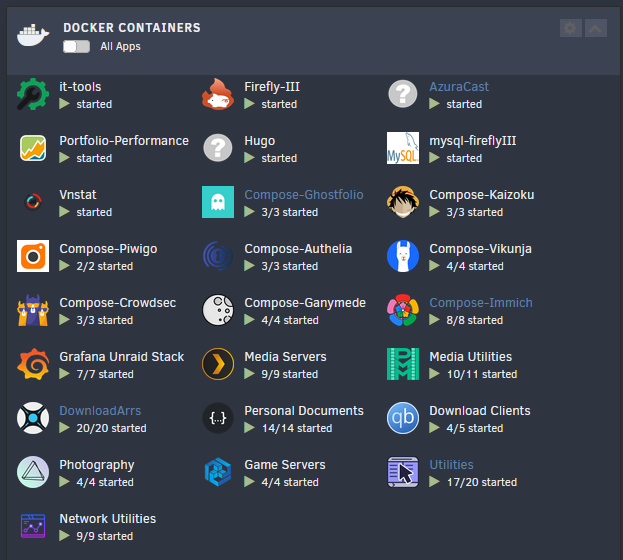623x560 pixels.
Task: Open the Compose-Immich link
Action: tap(481, 303)
